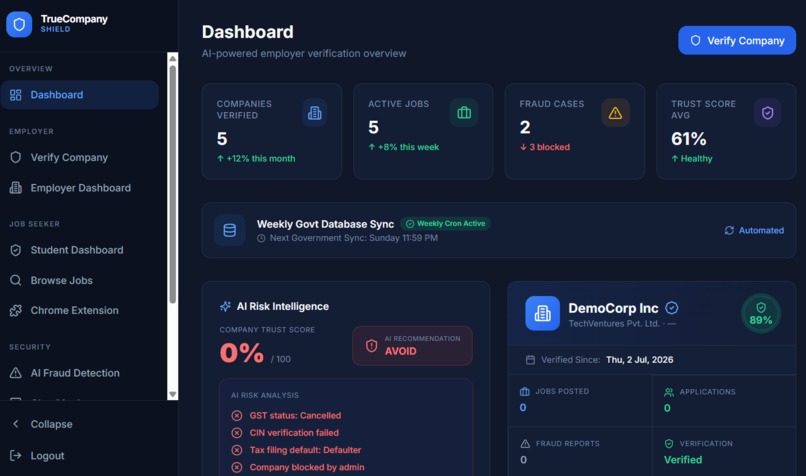This screenshot has height=476, width=806.
Task: Click the '3 blocked' text
Action: 549,147
